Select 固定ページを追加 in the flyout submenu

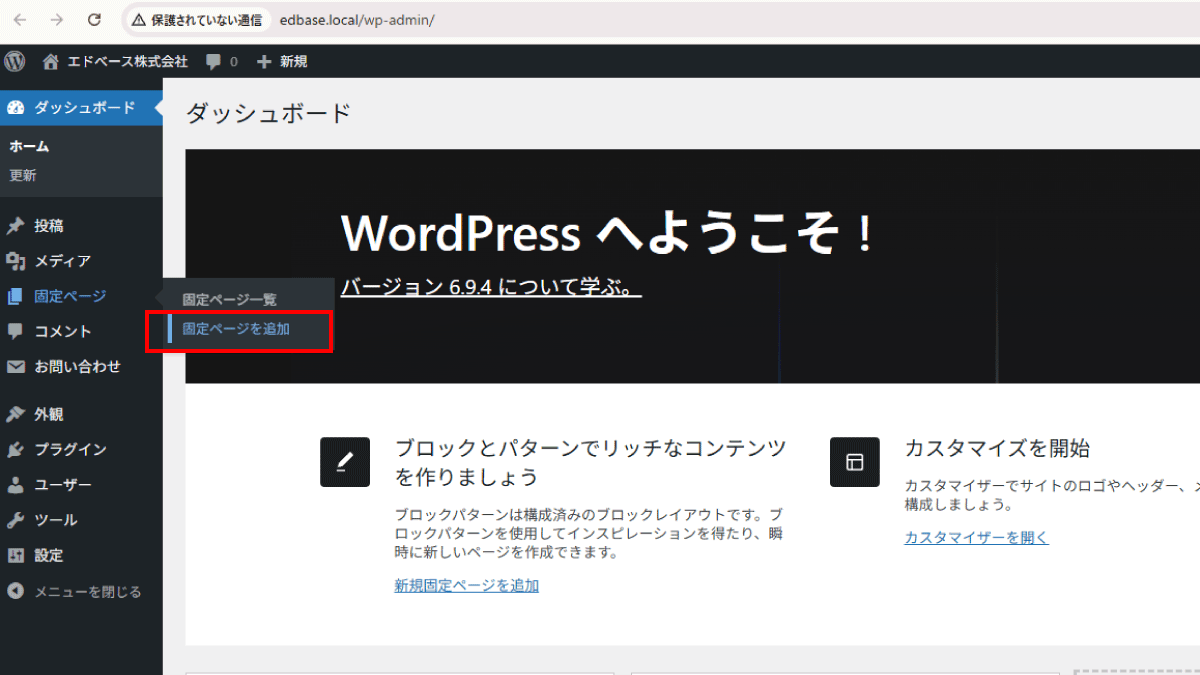pyautogui.click(x=236, y=329)
